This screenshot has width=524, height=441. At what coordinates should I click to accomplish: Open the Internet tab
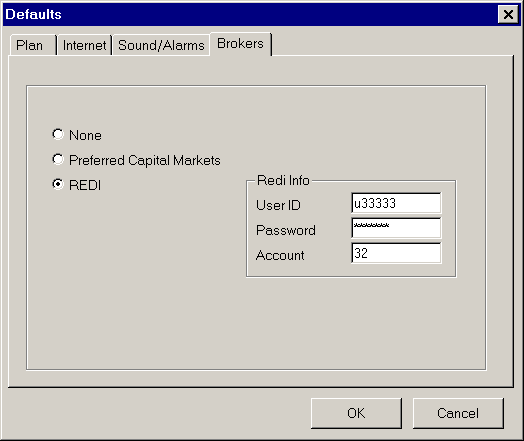pos(84,45)
